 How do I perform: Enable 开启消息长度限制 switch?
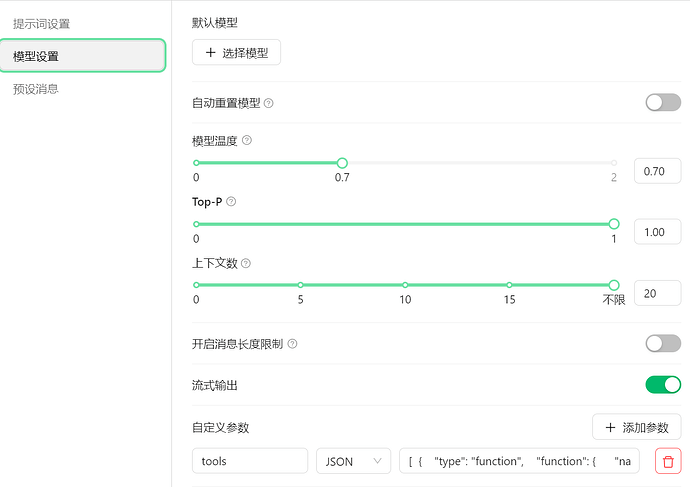663,343
